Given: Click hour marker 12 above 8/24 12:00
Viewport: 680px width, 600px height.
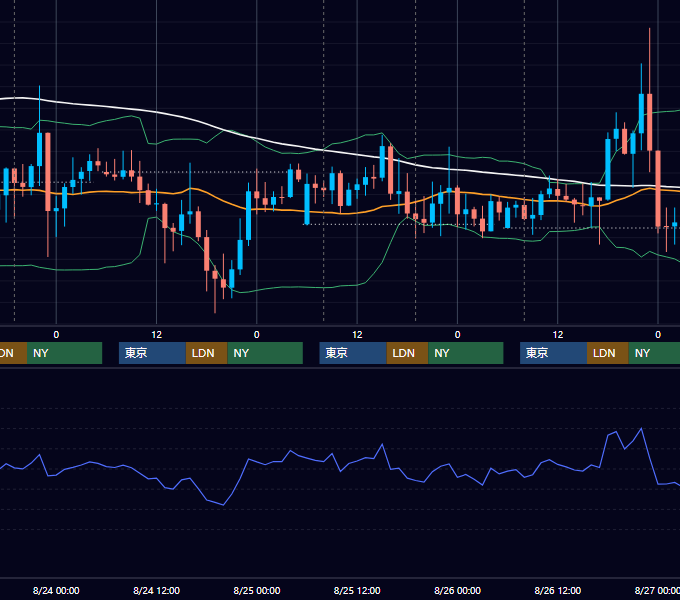Looking at the screenshot, I should (x=157, y=334).
